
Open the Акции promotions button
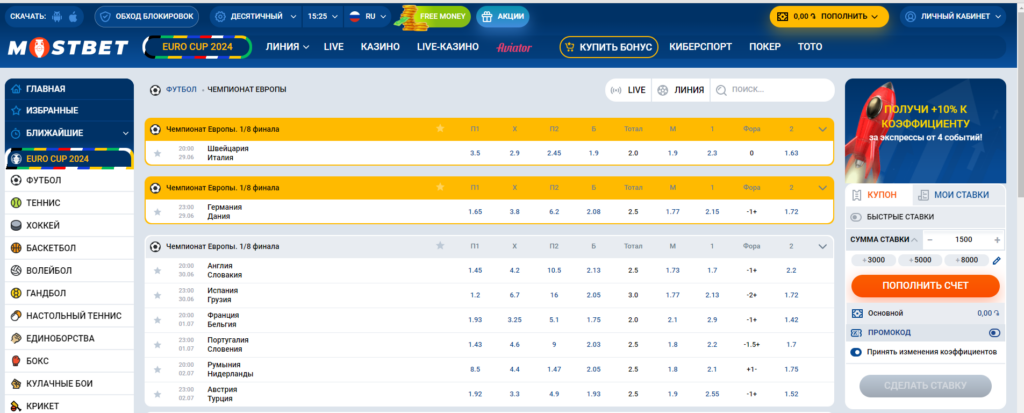tap(503, 16)
